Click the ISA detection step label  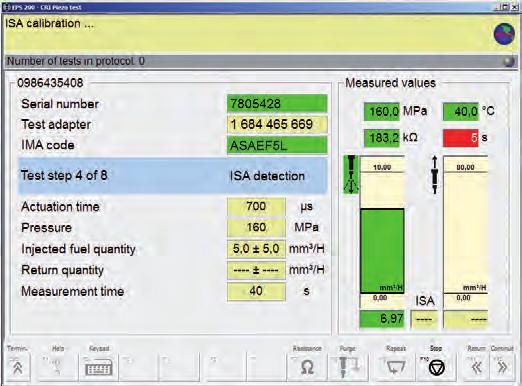[267, 176]
